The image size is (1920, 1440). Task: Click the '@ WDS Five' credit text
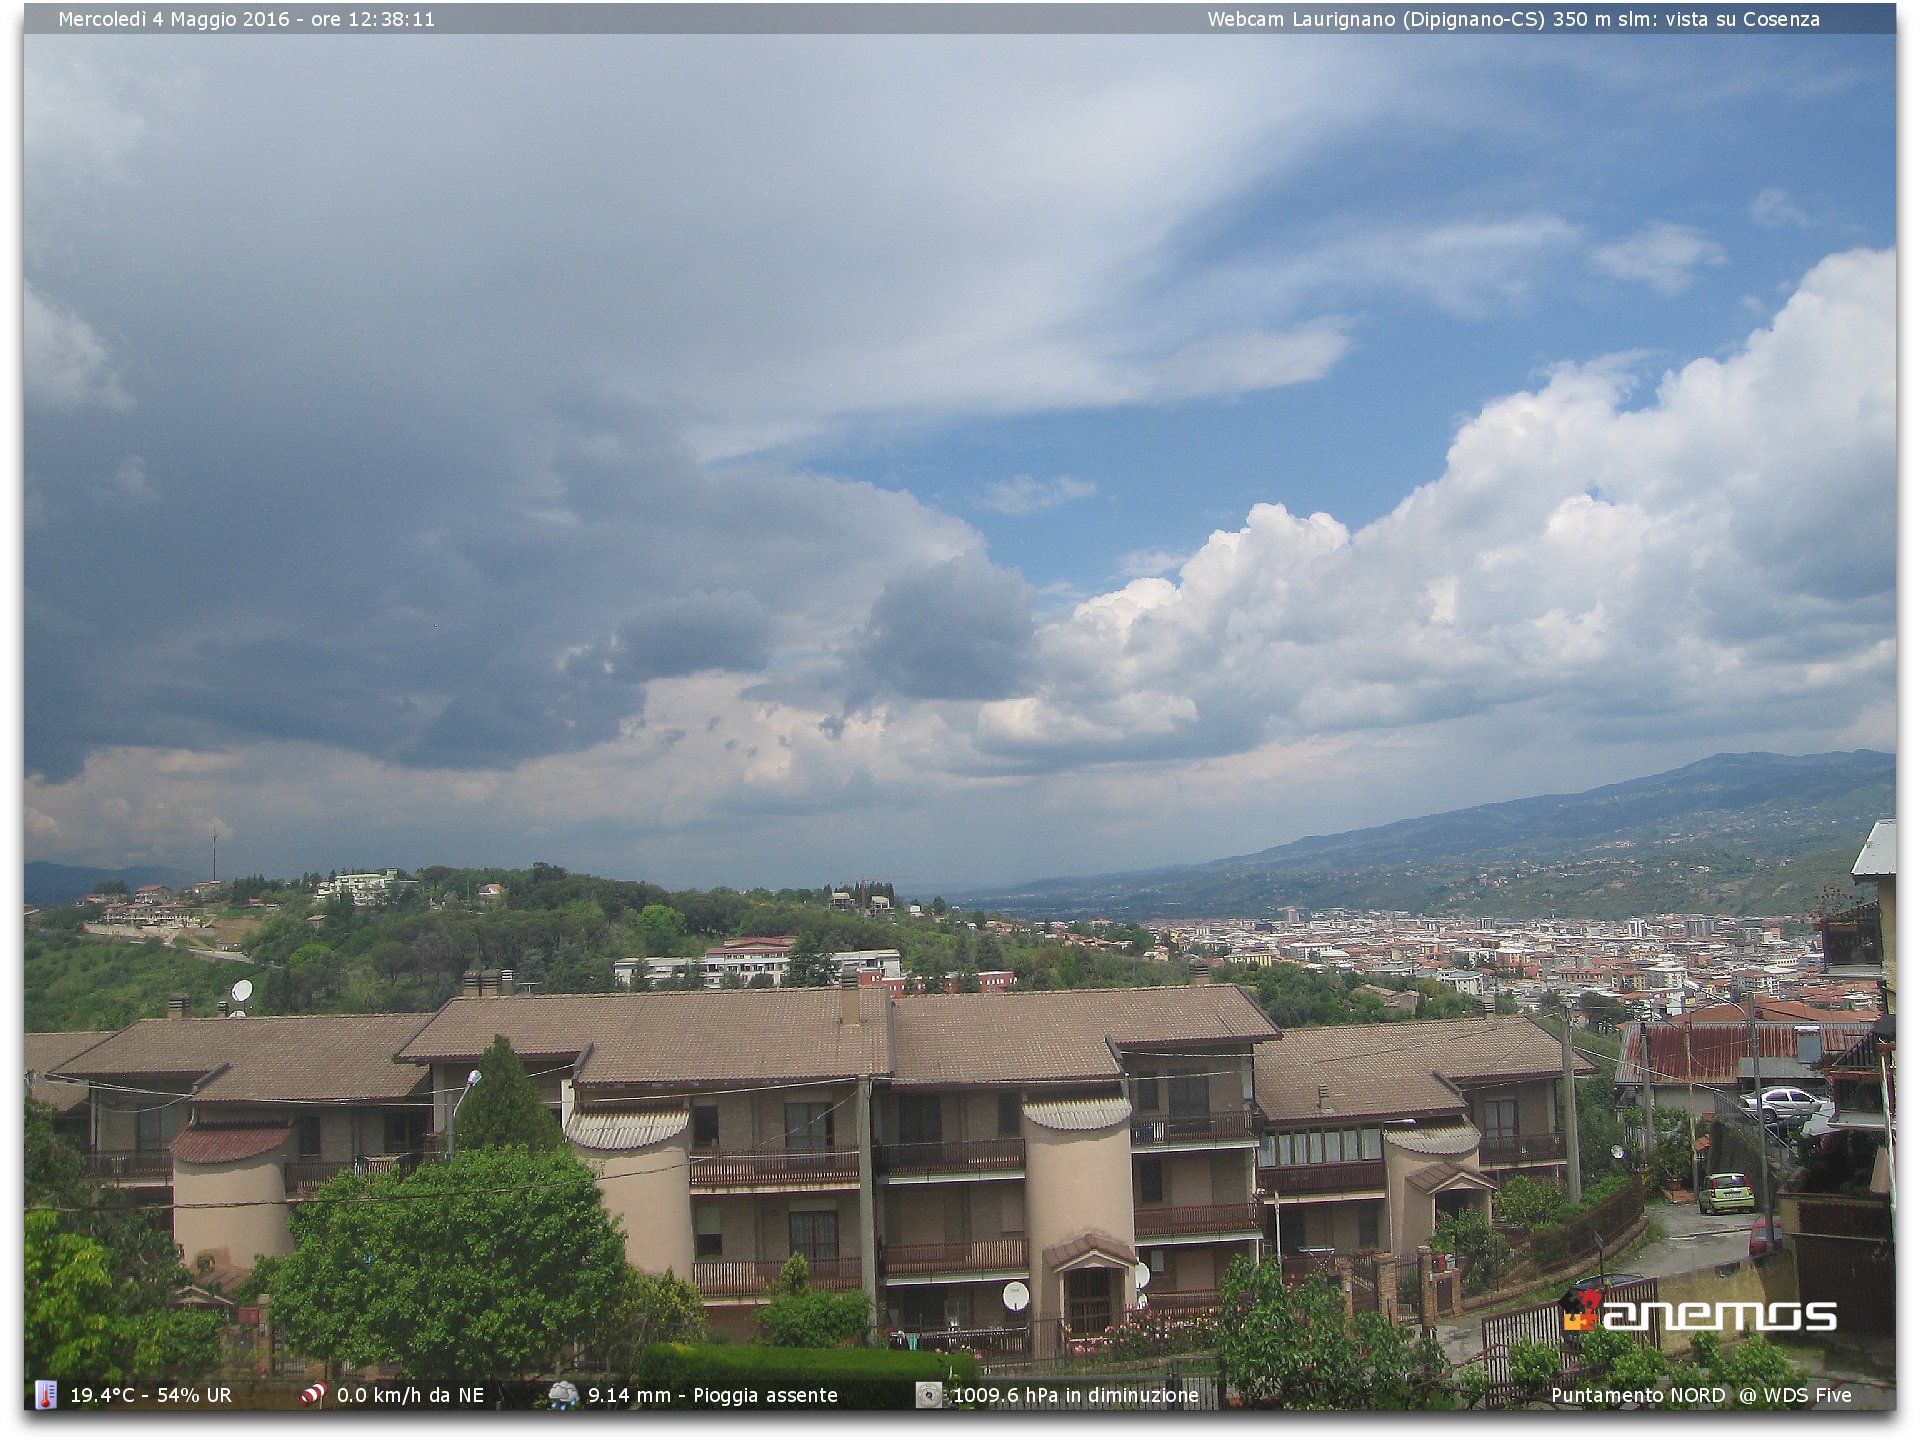click(x=1795, y=1395)
